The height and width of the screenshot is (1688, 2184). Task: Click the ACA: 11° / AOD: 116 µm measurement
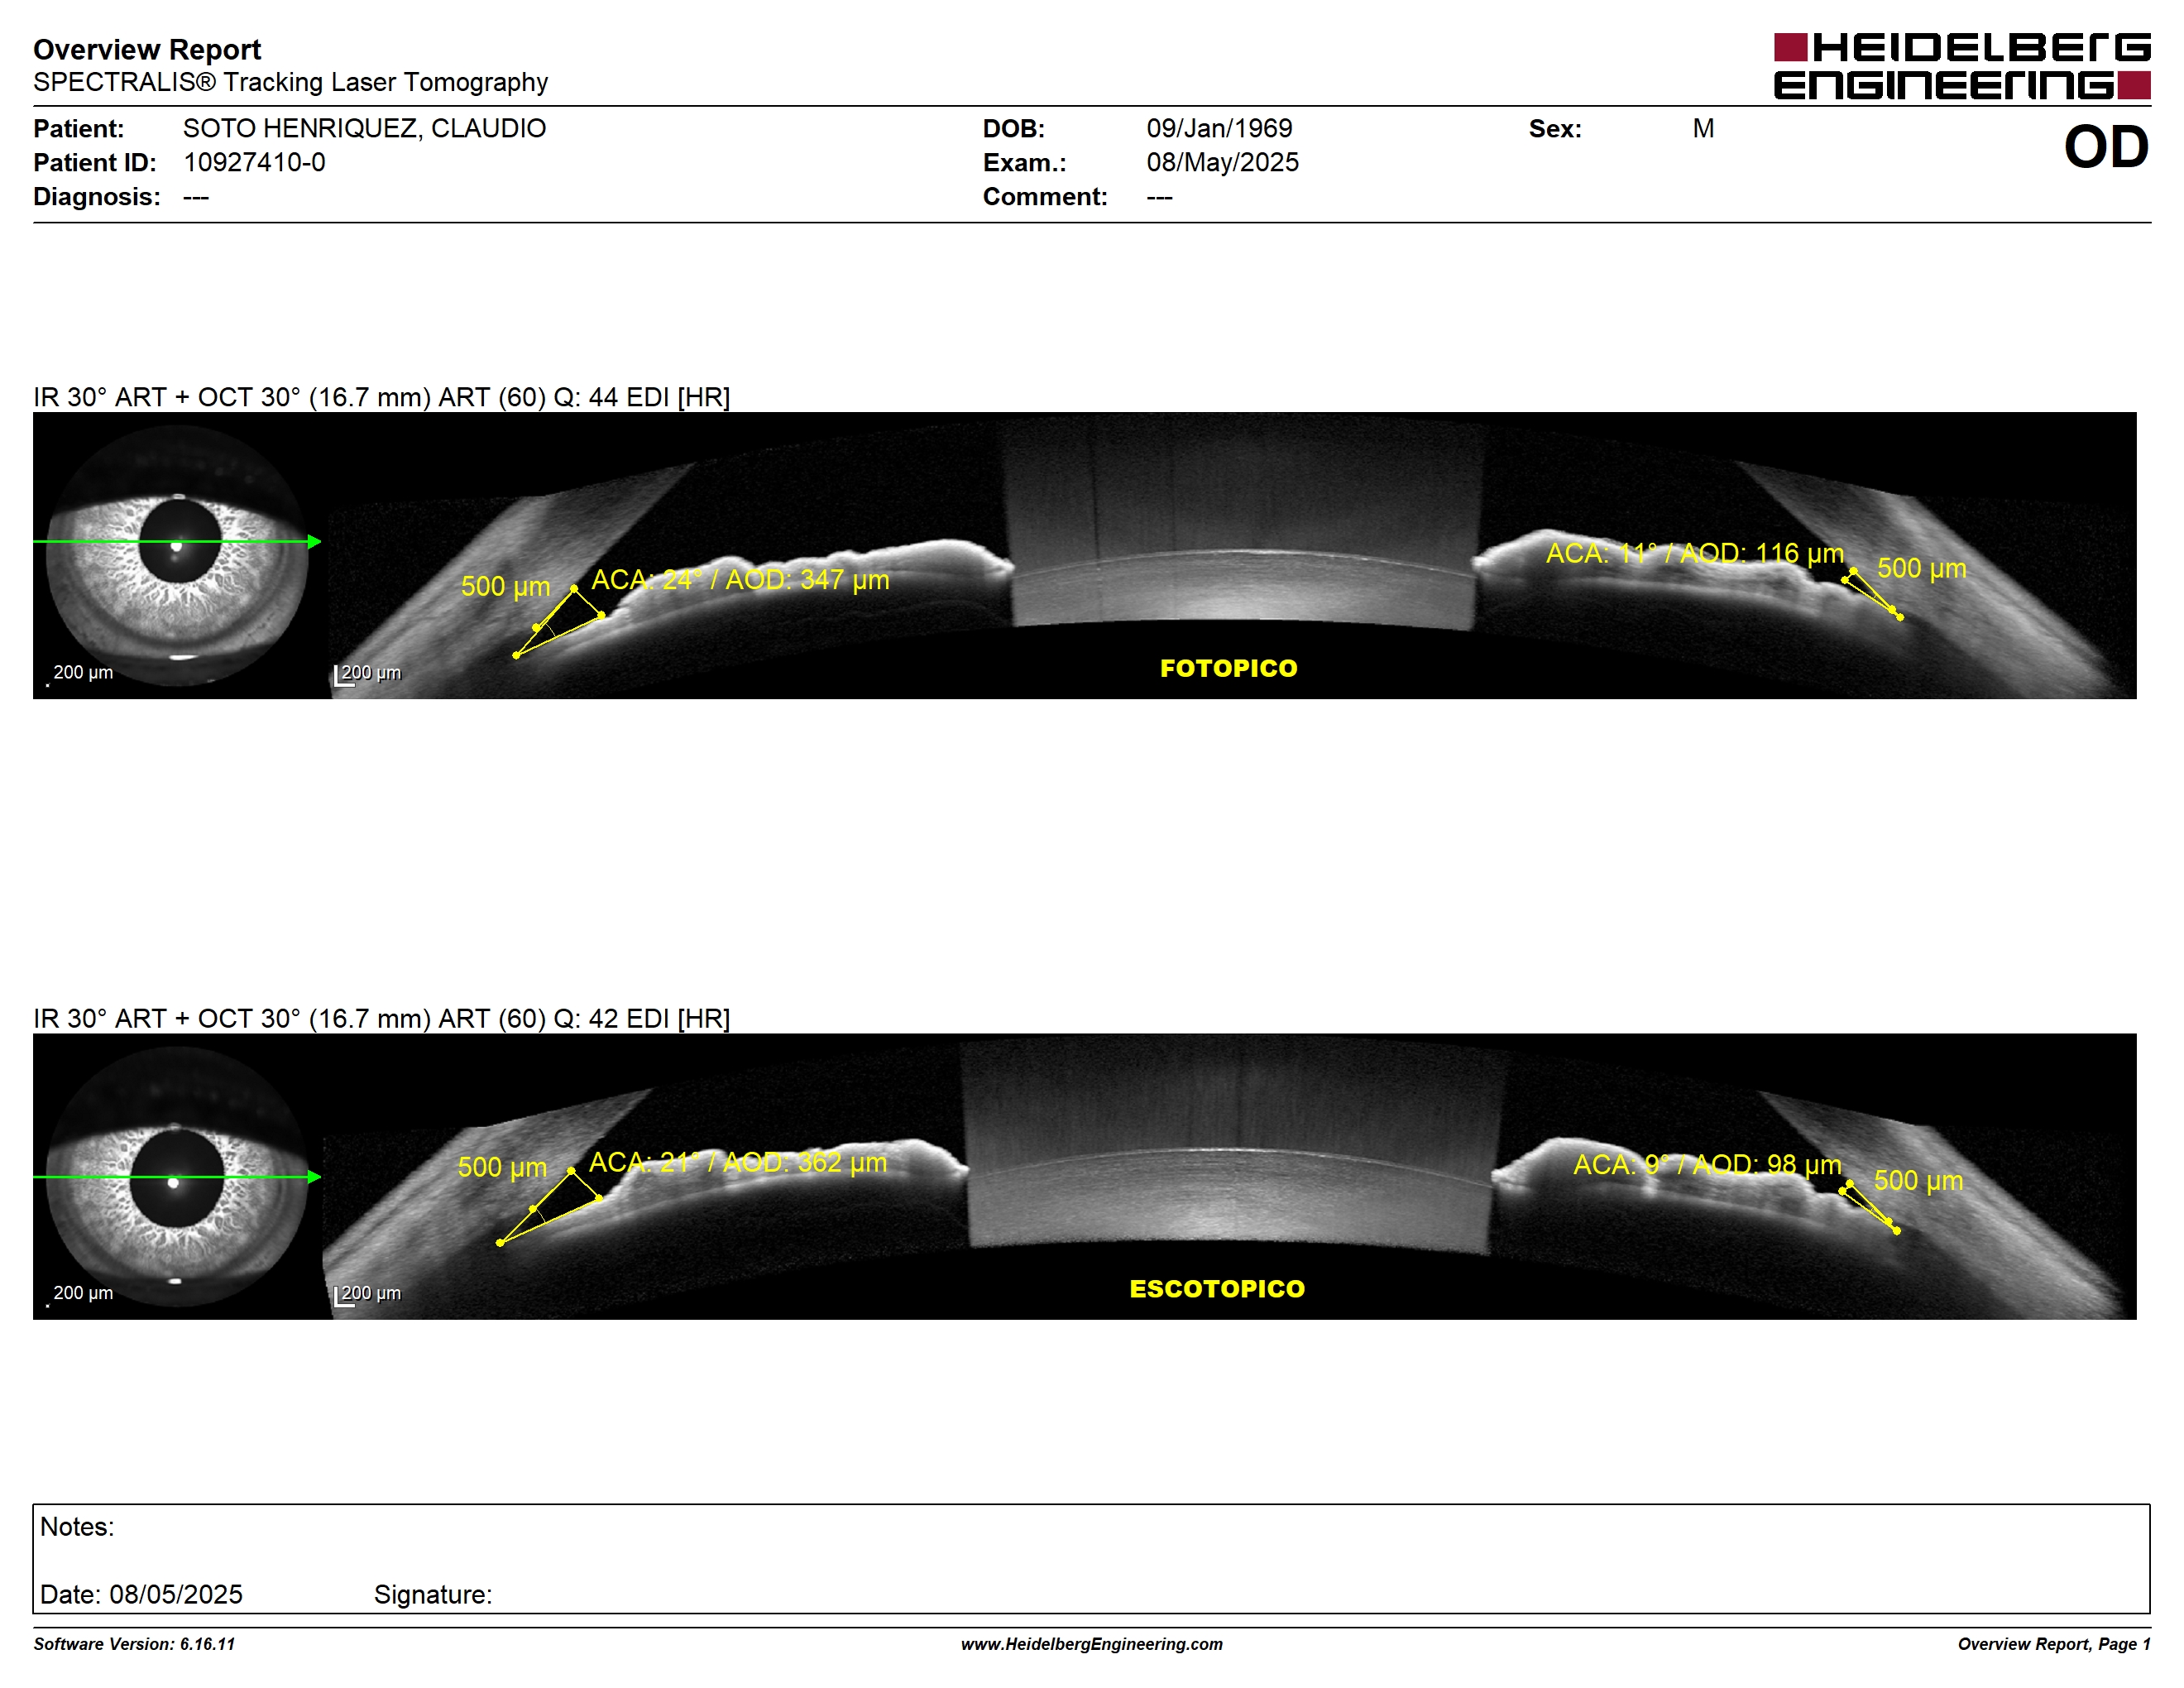[1694, 553]
